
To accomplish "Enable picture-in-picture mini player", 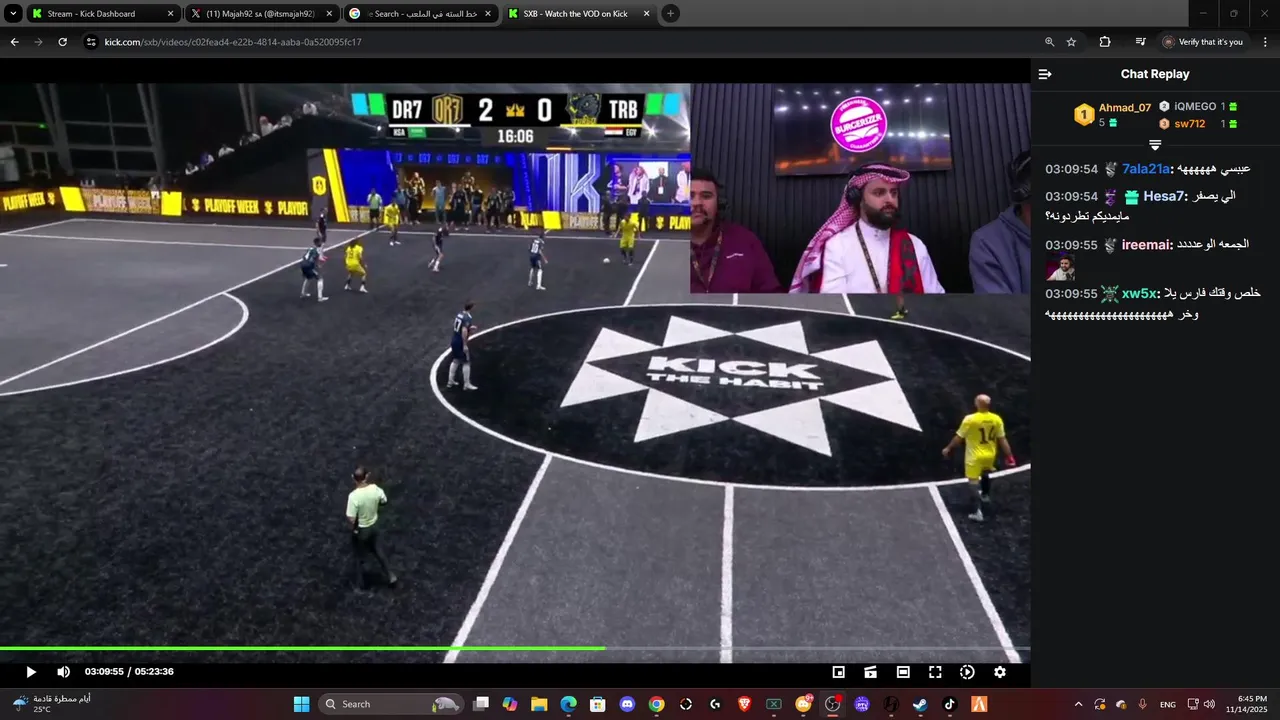I will pyautogui.click(x=839, y=672).
